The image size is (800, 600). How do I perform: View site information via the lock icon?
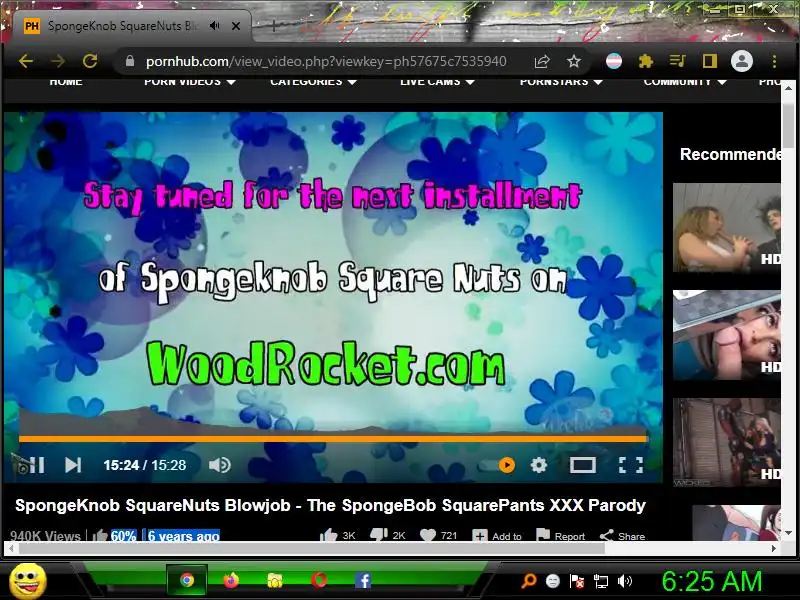click(x=130, y=61)
